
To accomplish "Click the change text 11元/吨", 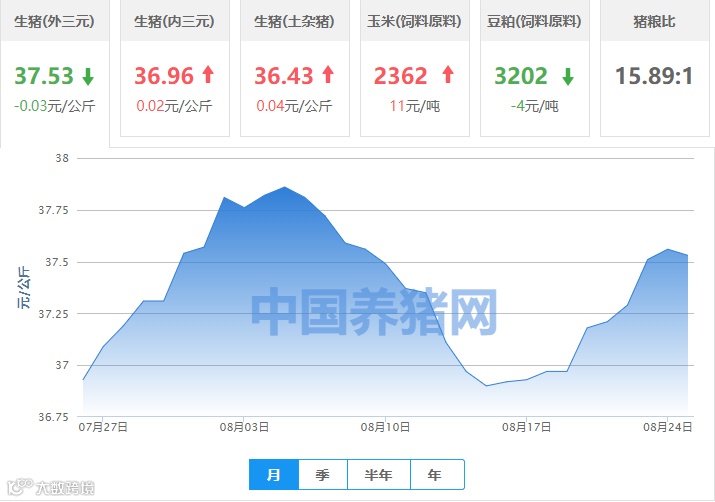I will point(414,106).
